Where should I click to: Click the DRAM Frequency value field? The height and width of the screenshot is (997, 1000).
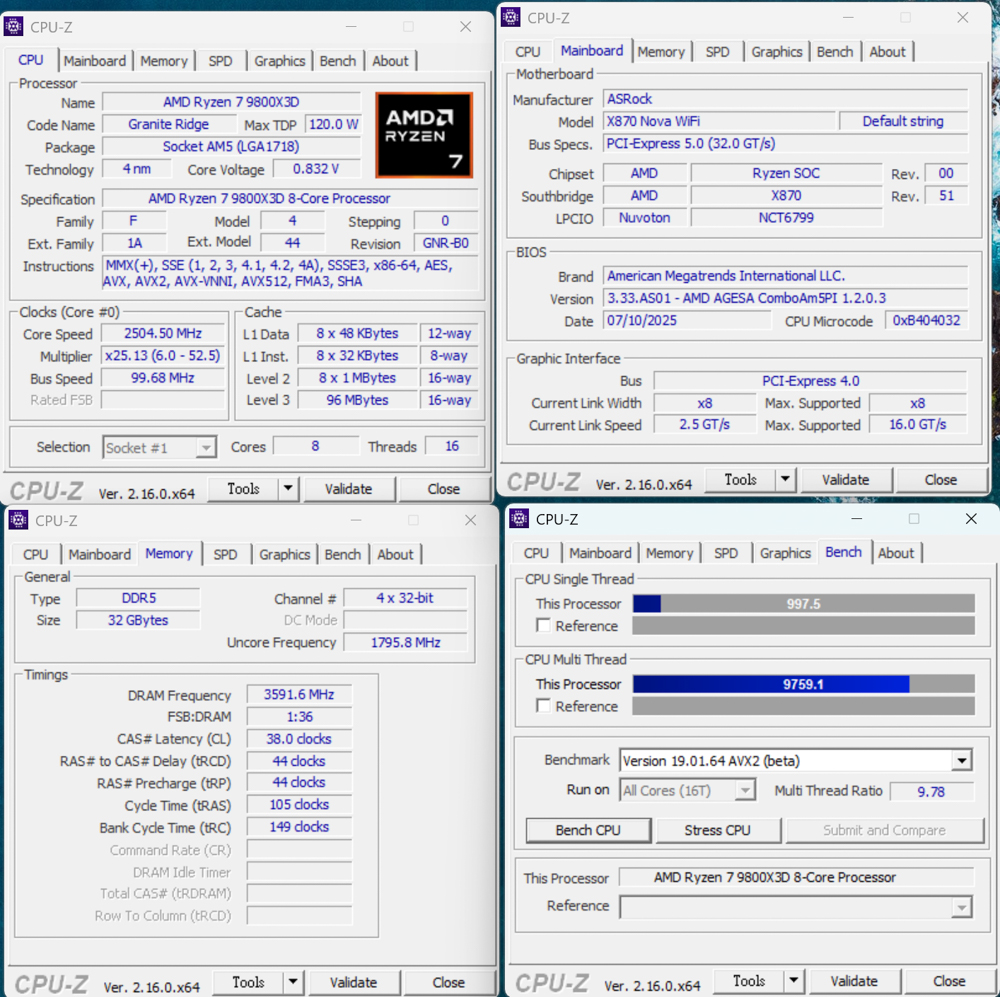[299, 695]
